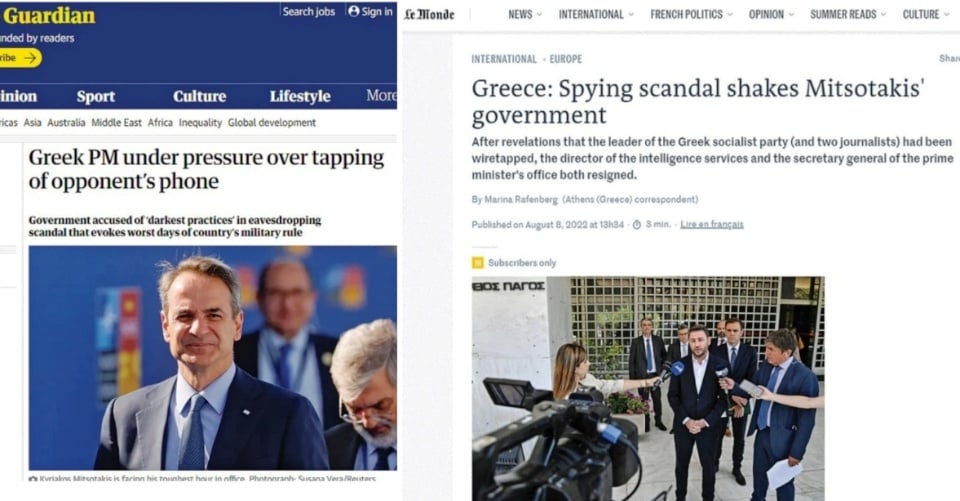
Task: Click the yellow subscribe arrow button
Action: 20,58
